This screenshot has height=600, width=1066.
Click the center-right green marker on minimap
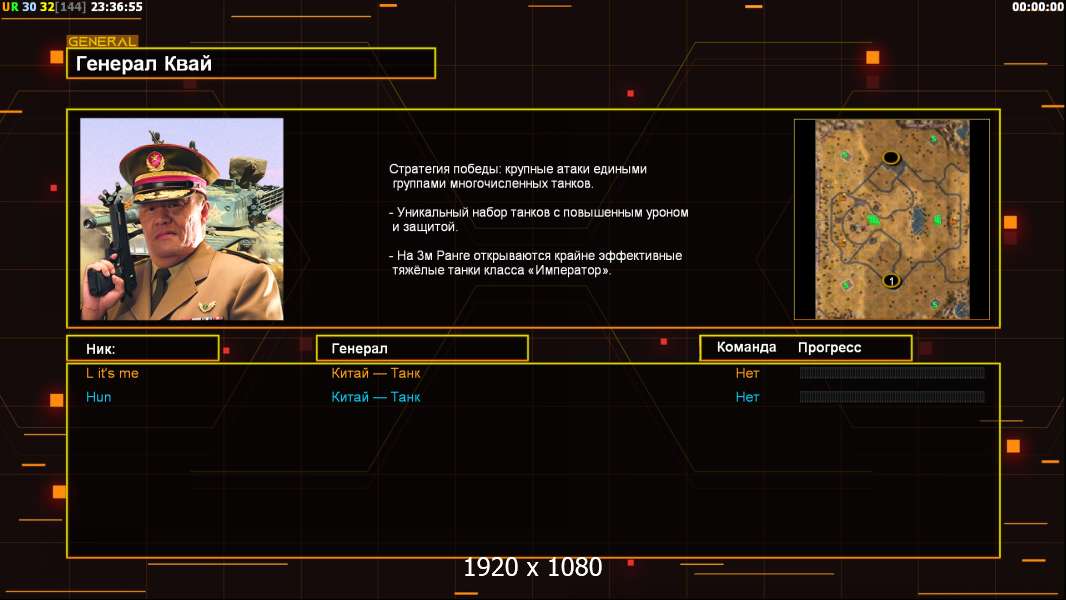click(x=938, y=219)
